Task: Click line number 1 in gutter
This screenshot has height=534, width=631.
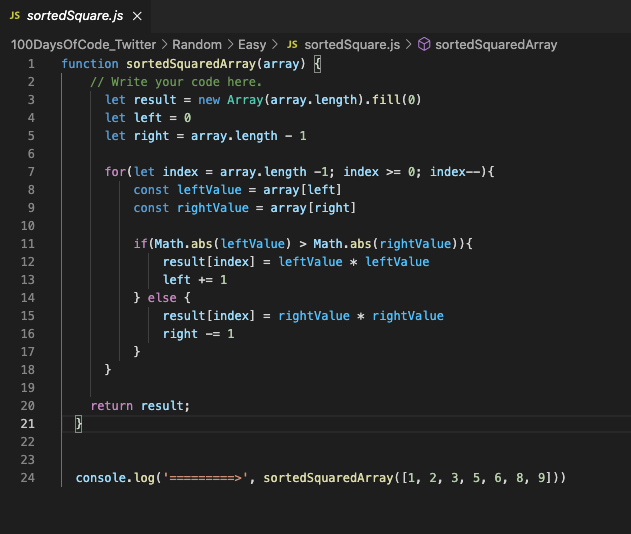Action: coord(31,64)
